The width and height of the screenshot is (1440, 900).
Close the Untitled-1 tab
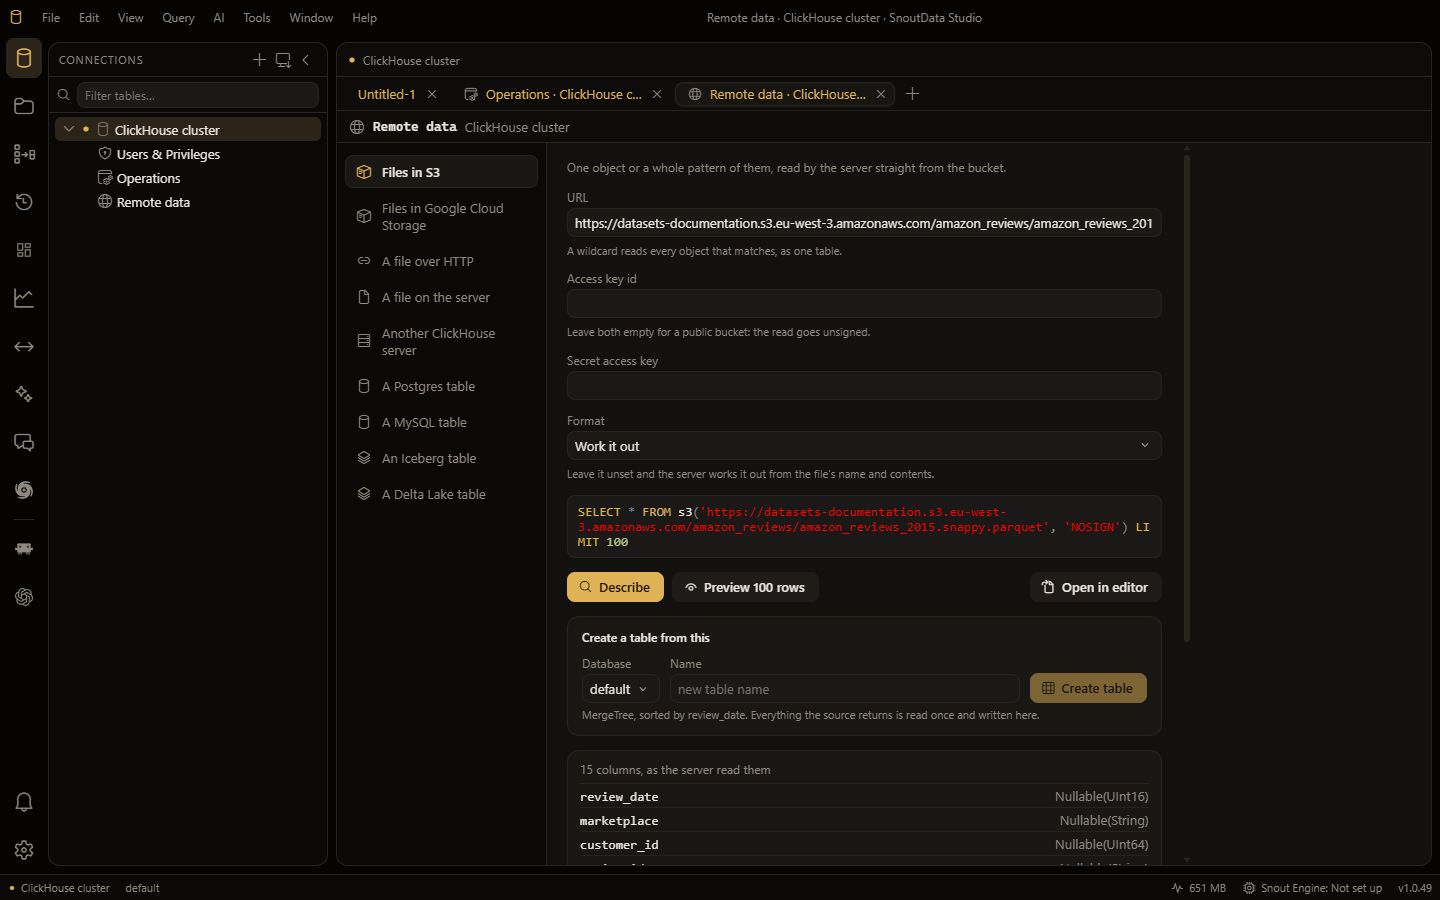tap(432, 94)
